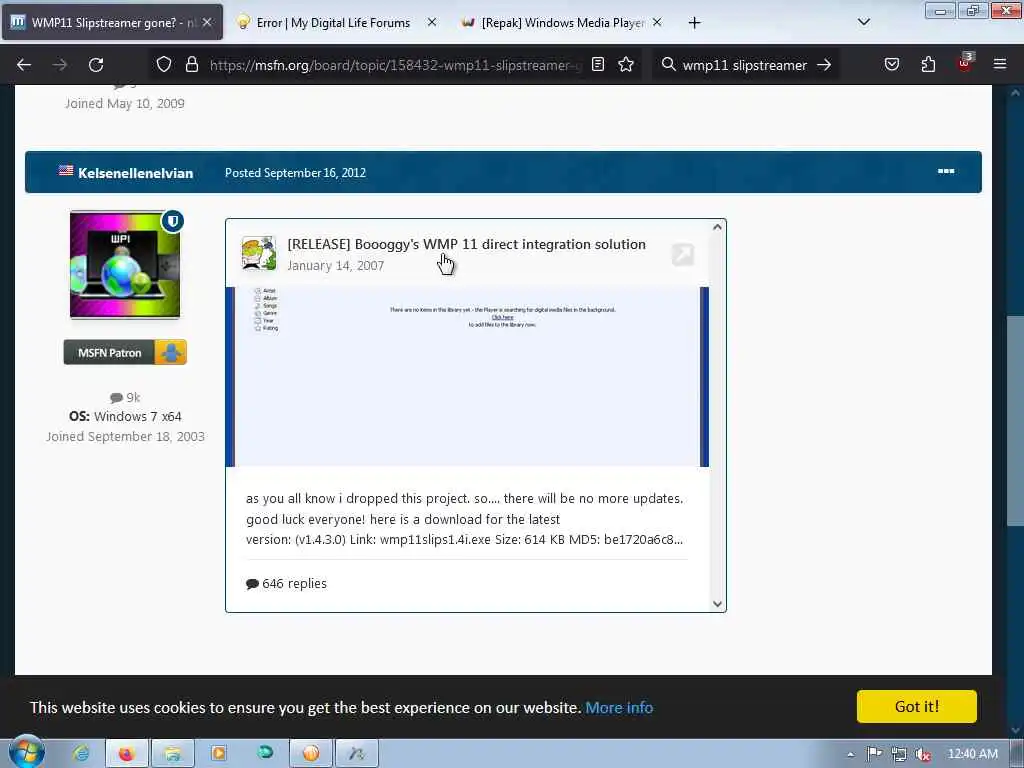Image resolution: width=1024 pixels, height=768 pixels.
Task: Switch to WMP11 Slipstreamer gone tab
Action: [x=112, y=23]
